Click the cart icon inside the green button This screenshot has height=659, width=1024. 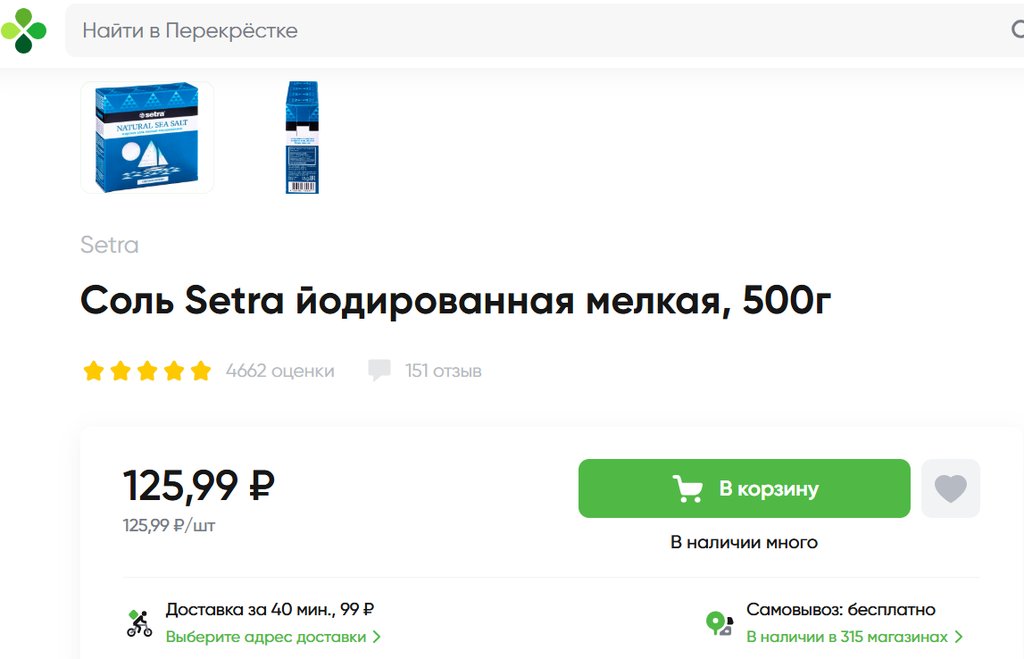pos(687,489)
